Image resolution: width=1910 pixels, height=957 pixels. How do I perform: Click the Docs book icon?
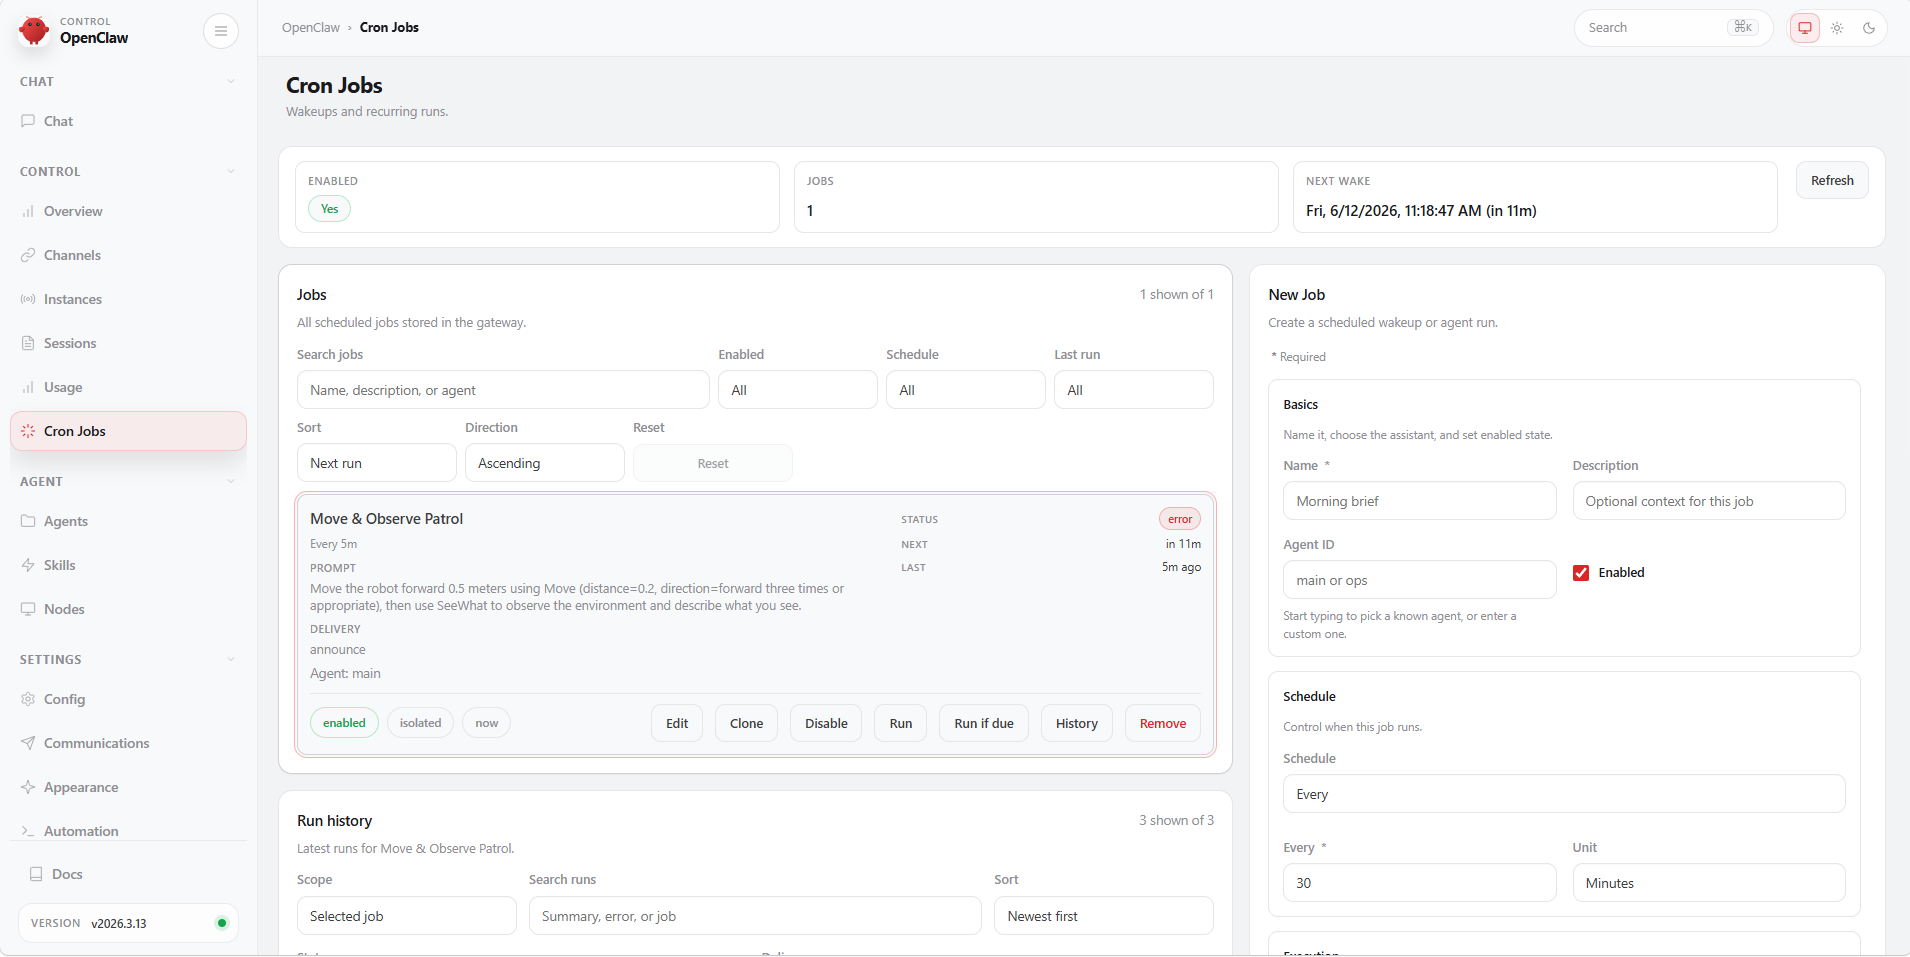pos(36,874)
